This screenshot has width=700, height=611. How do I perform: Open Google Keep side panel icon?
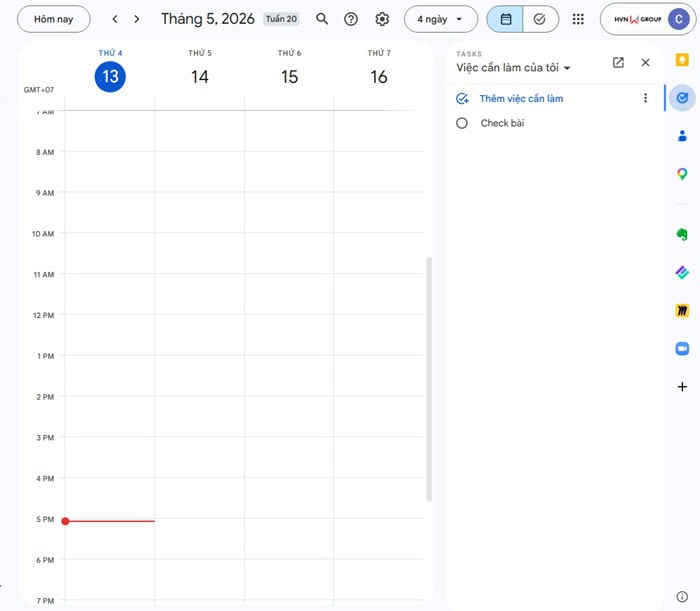click(682, 60)
